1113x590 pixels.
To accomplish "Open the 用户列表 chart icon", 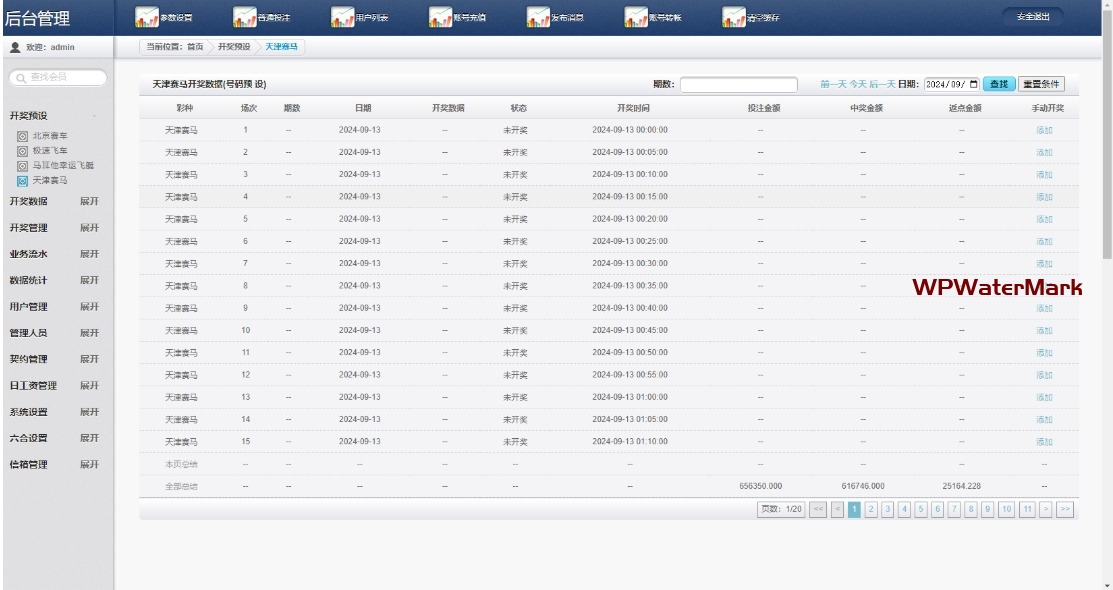I will [x=343, y=16].
